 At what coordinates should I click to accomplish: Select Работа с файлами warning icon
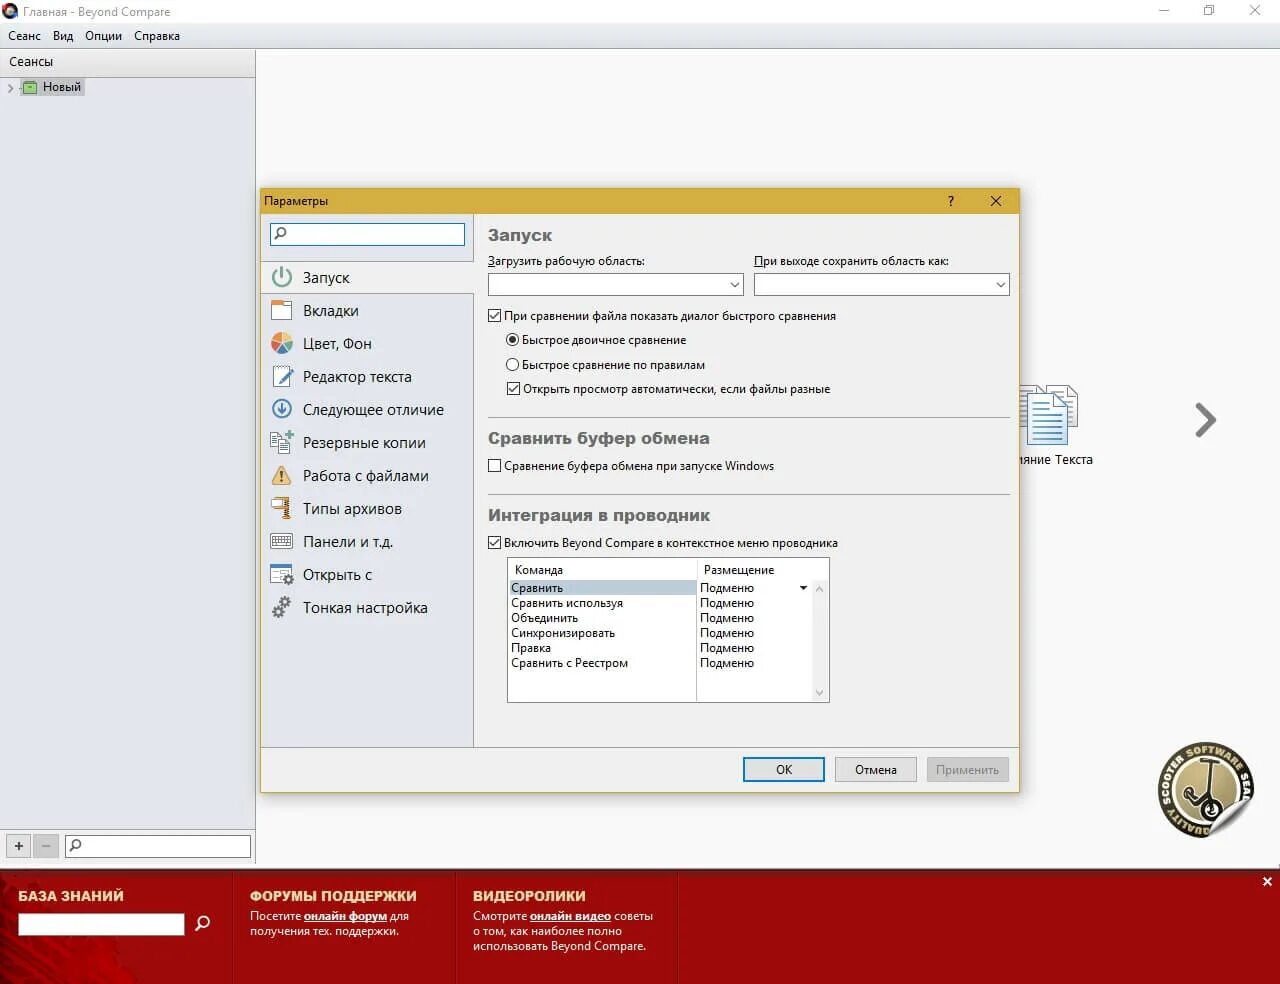[282, 475]
